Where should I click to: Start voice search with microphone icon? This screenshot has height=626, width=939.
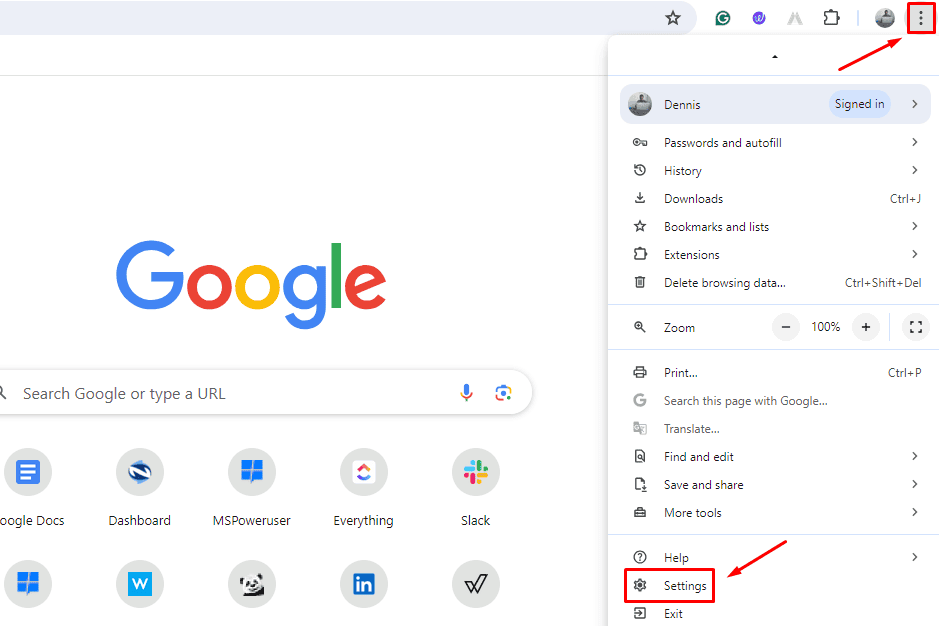466,393
